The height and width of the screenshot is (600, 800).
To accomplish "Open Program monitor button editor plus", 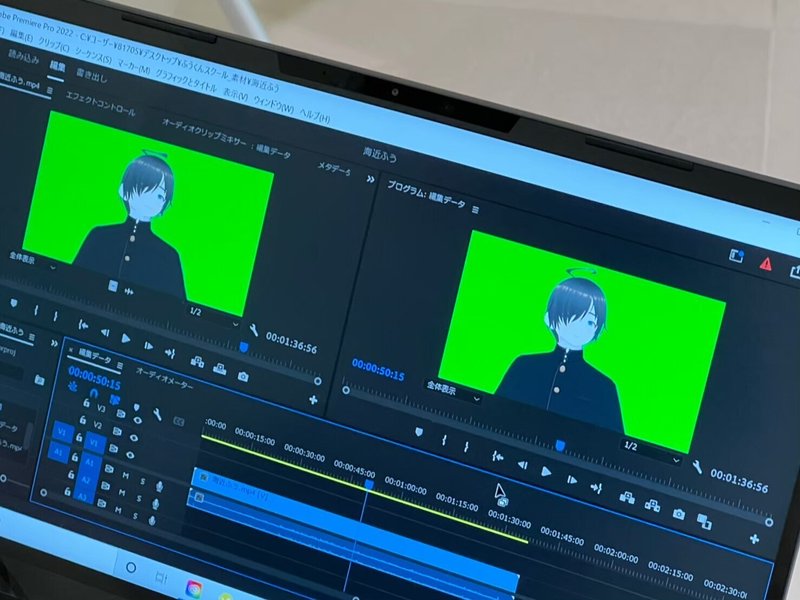I will tap(754, 539).
